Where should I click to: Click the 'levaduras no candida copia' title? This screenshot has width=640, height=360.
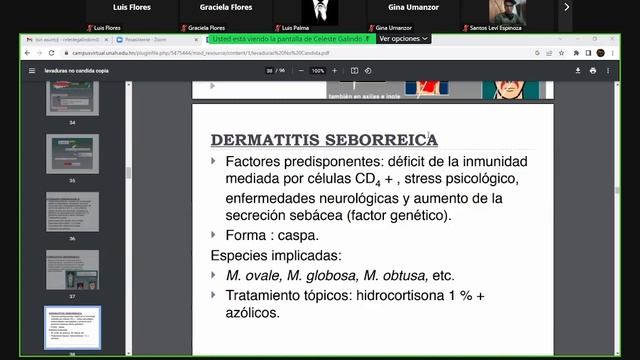pos(76,71)
